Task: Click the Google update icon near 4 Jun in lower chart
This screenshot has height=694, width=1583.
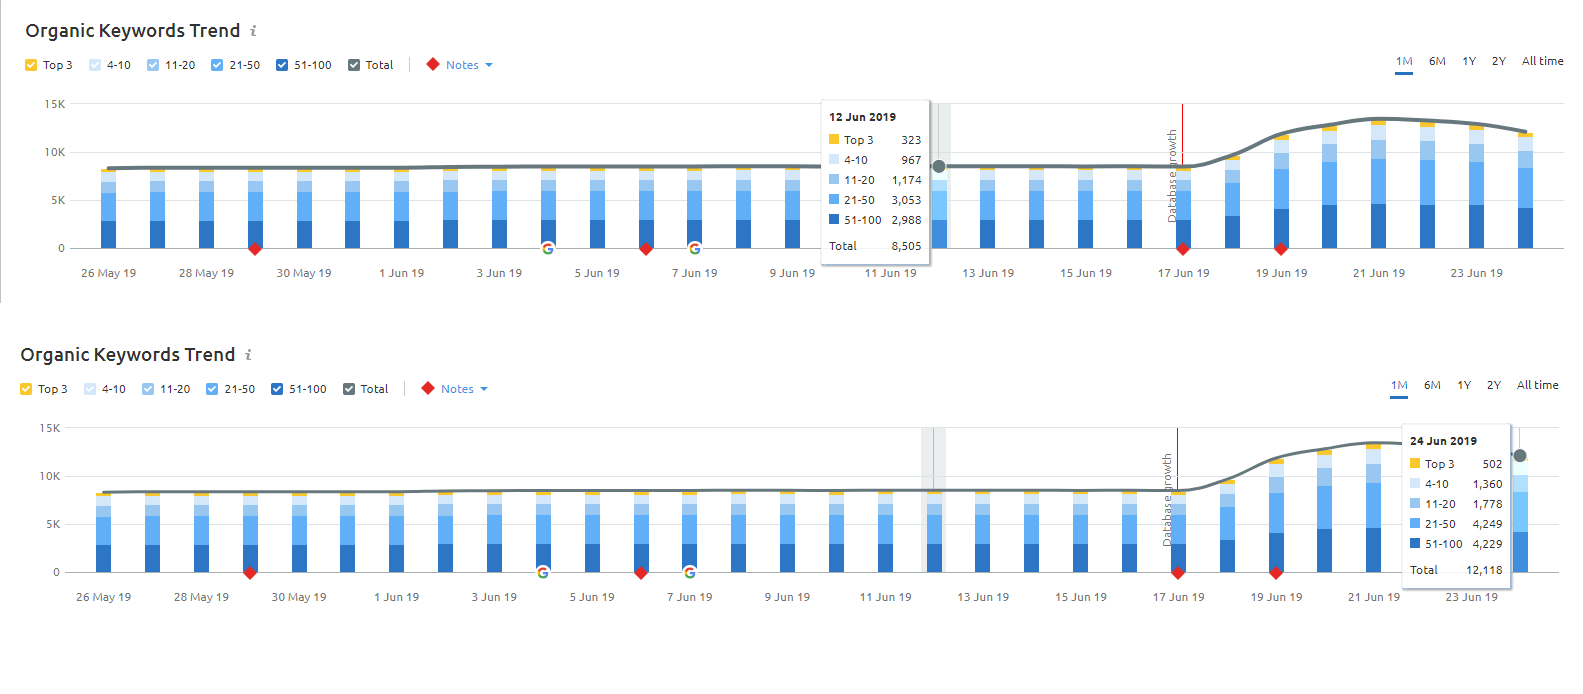Action: [x=542, y=572]
